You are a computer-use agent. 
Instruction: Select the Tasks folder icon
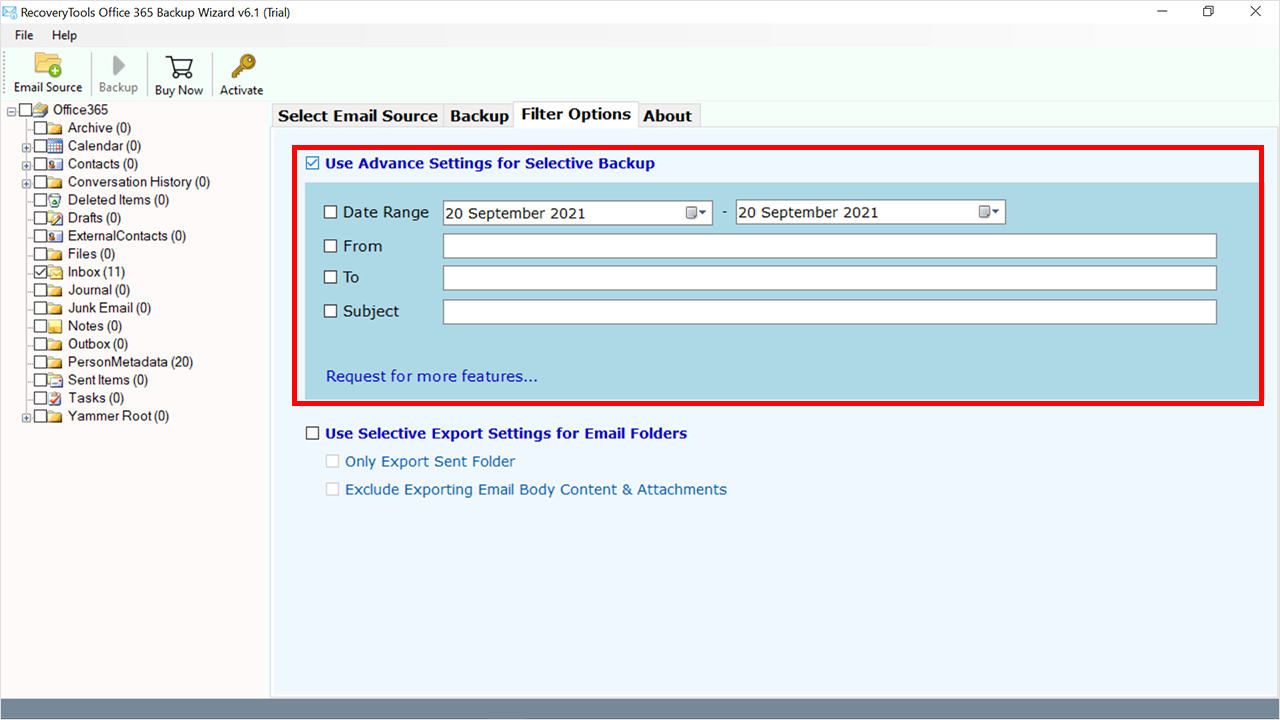point(56,398)
